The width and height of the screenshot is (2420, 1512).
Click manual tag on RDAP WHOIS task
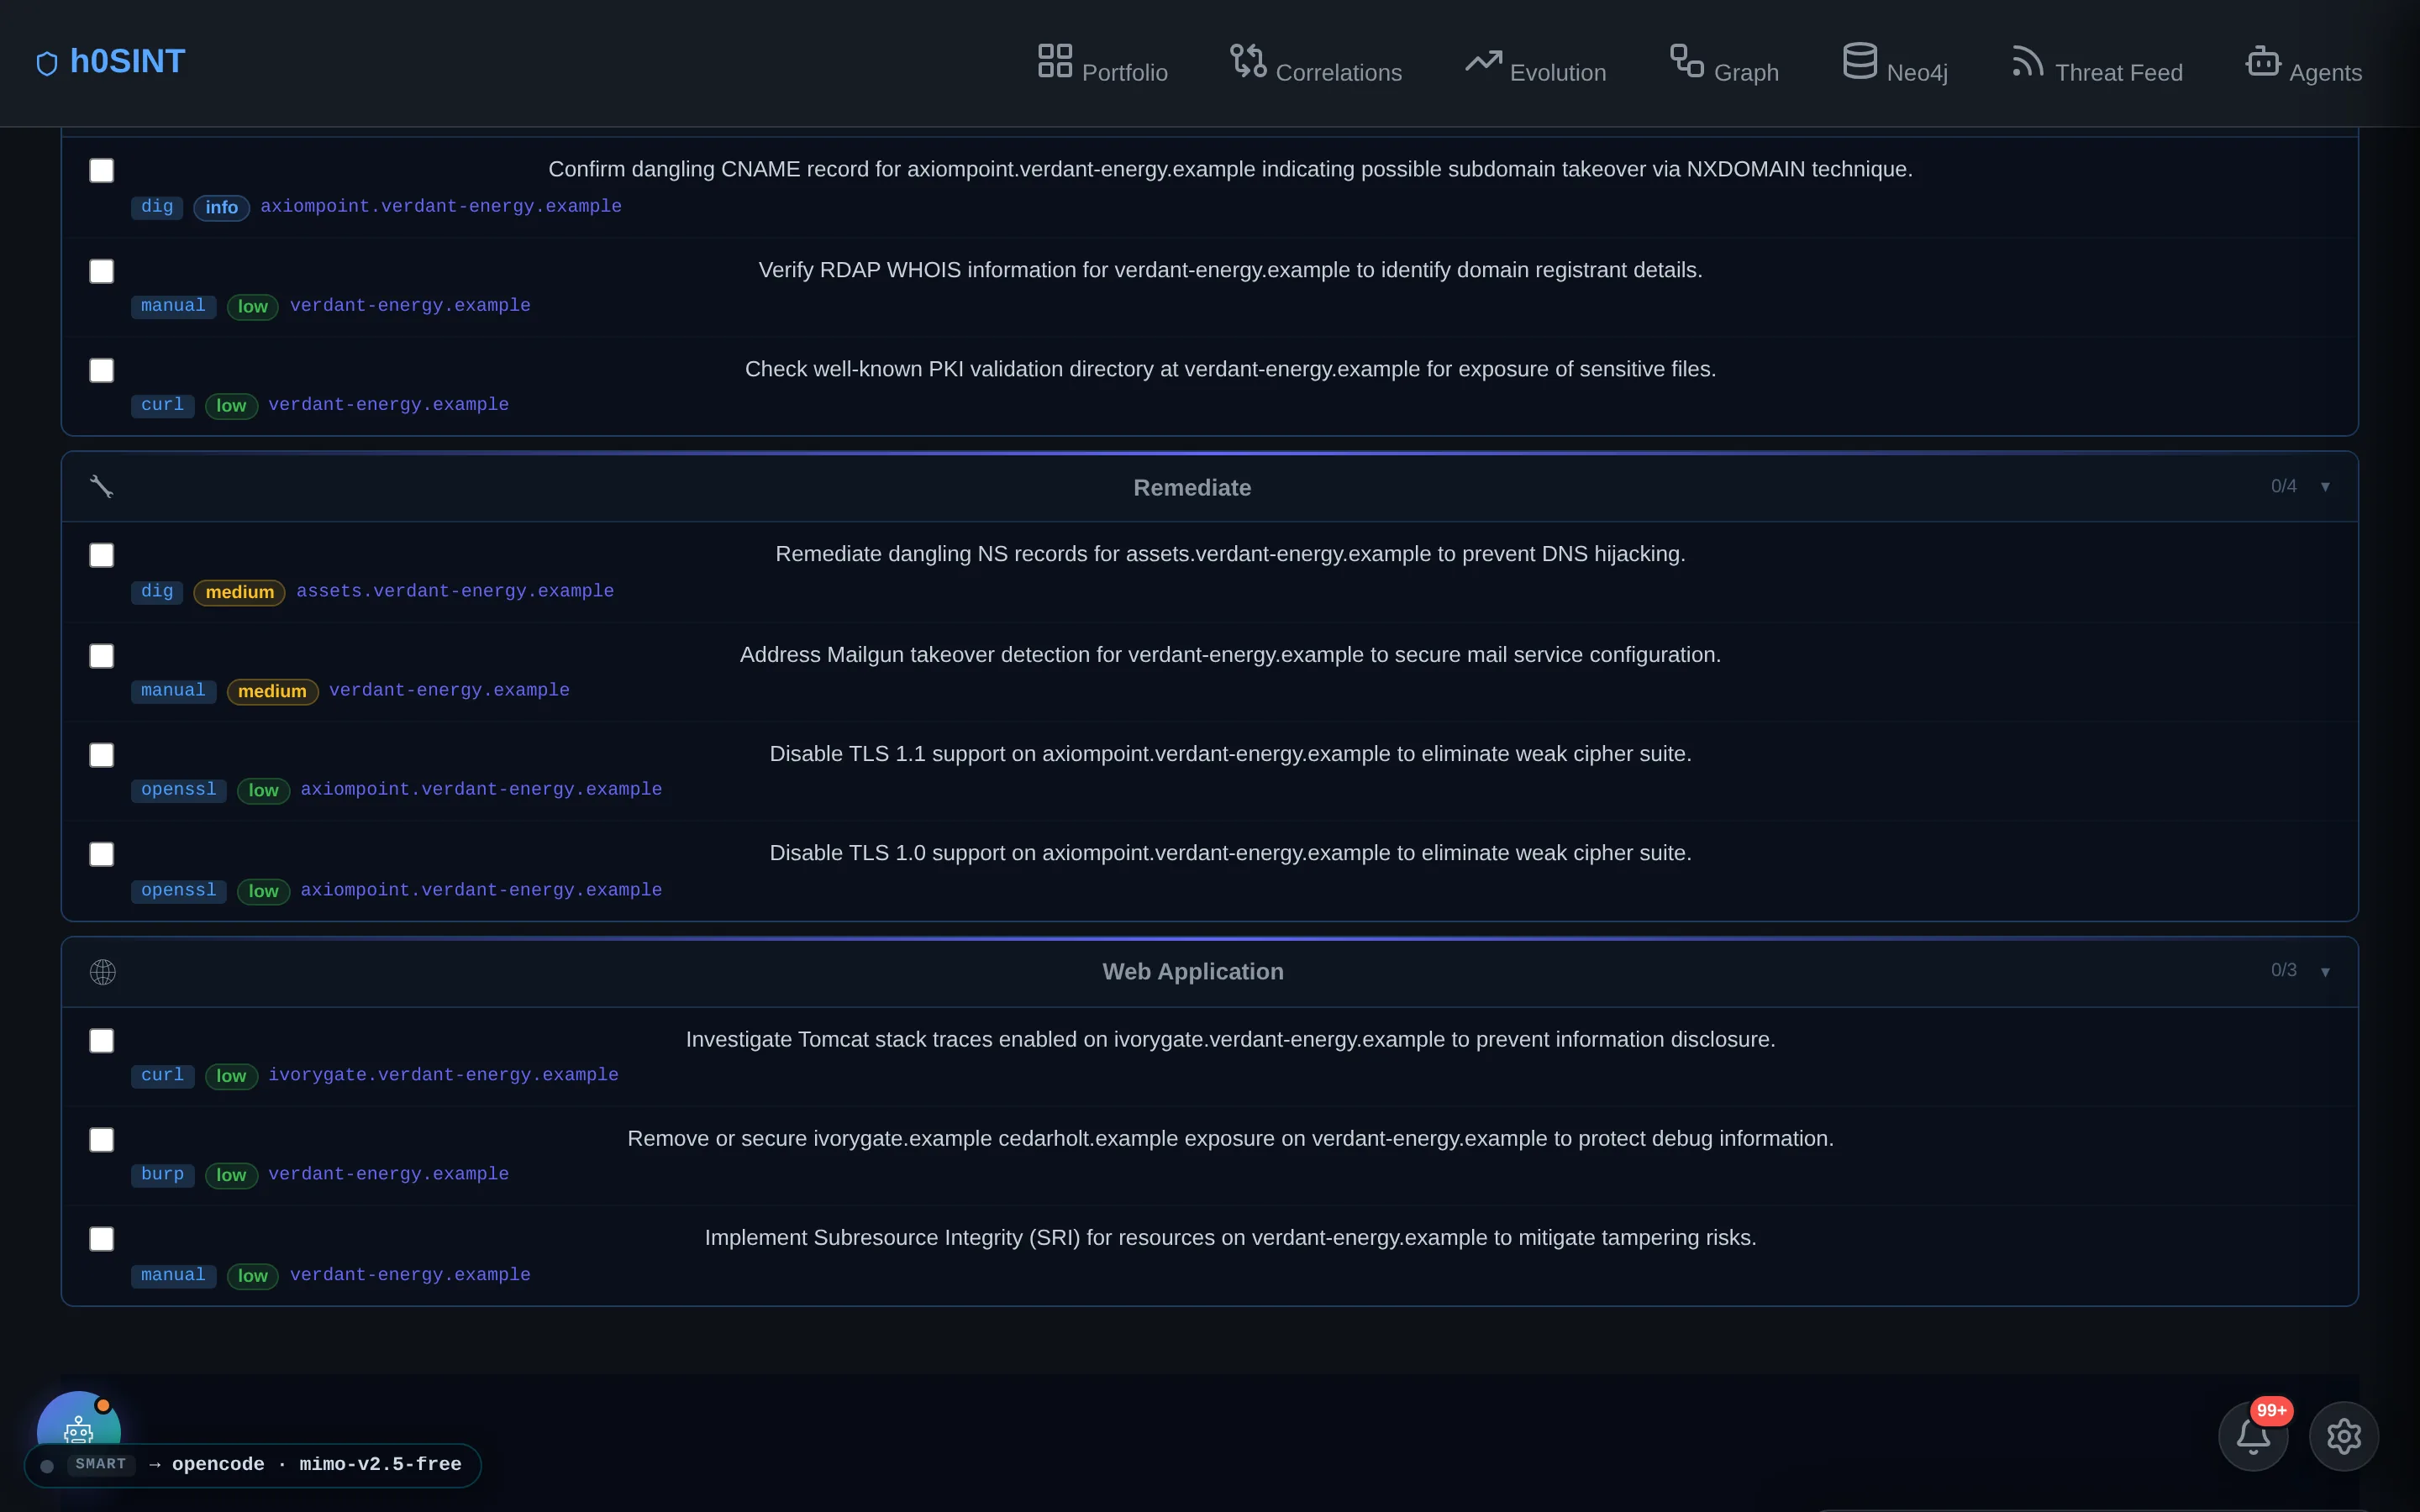pos(173,306)
